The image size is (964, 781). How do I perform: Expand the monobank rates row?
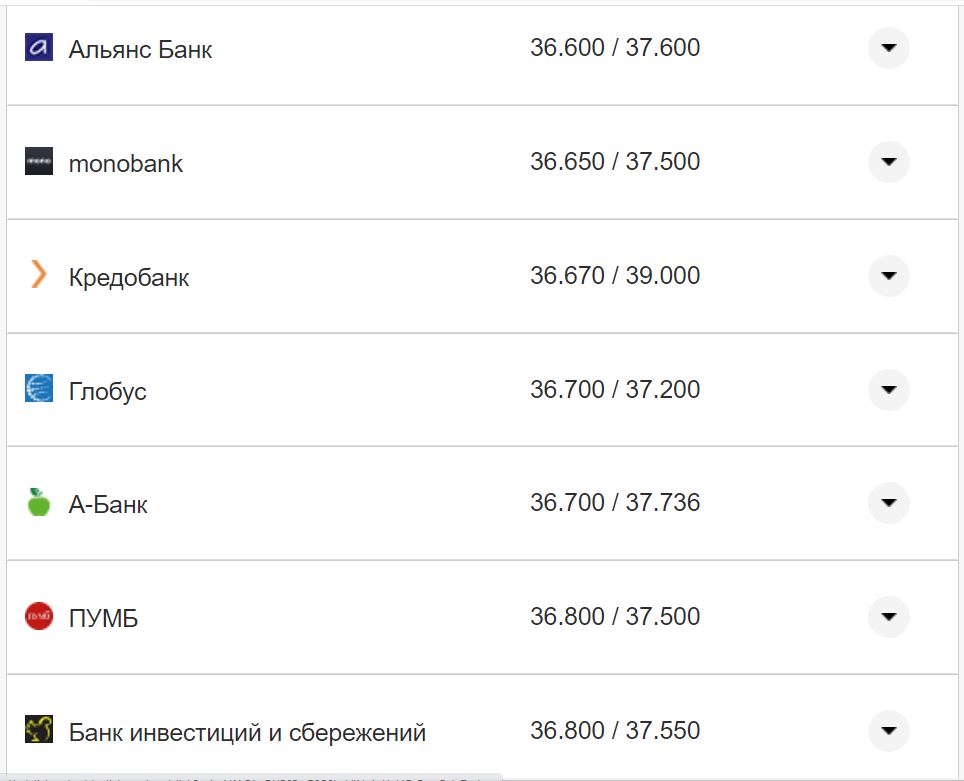(x=888, y=162)
